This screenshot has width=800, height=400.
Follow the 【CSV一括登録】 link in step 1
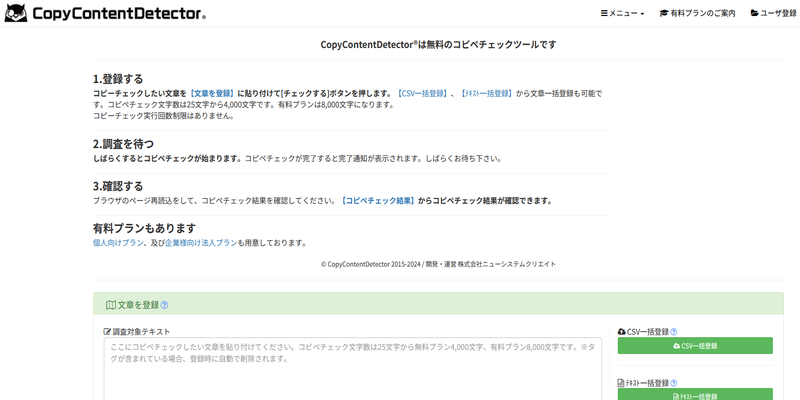[421, 93]
